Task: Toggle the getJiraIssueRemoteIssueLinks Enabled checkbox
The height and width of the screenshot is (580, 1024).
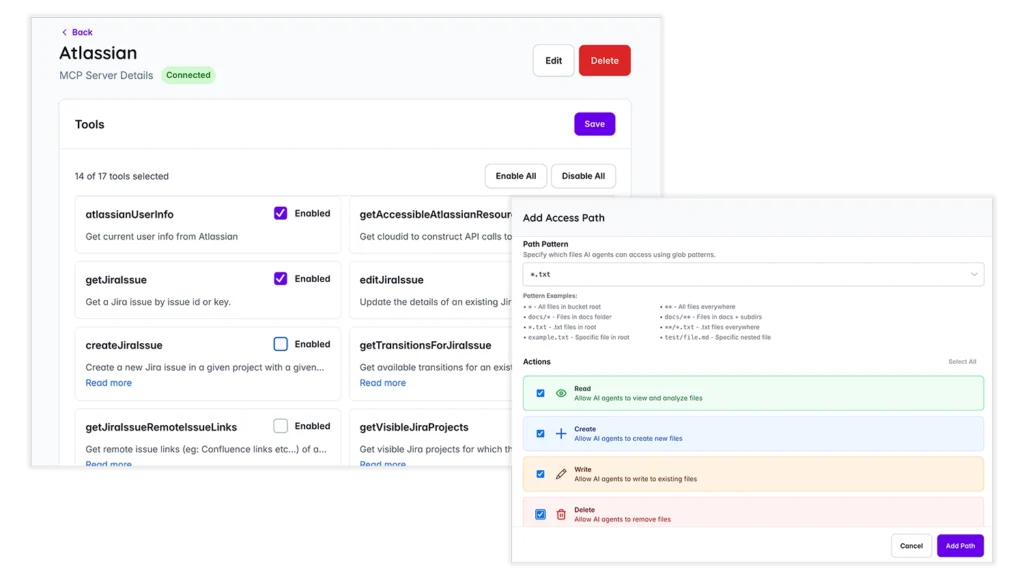Action: click(280, 425)
